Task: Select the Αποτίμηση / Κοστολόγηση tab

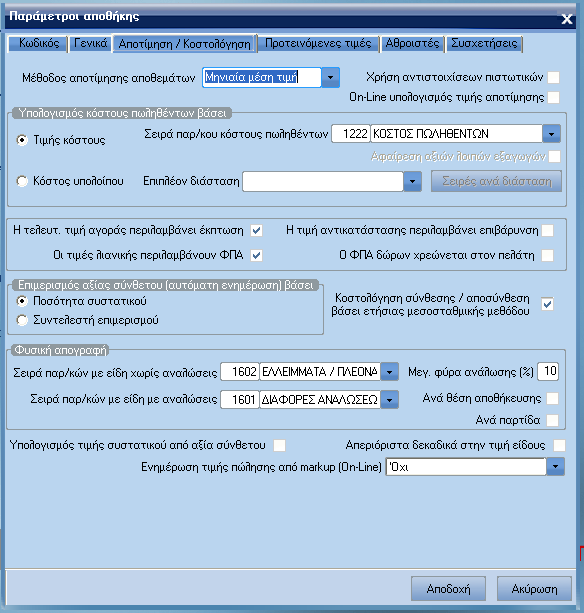Action: pos(185,44)
